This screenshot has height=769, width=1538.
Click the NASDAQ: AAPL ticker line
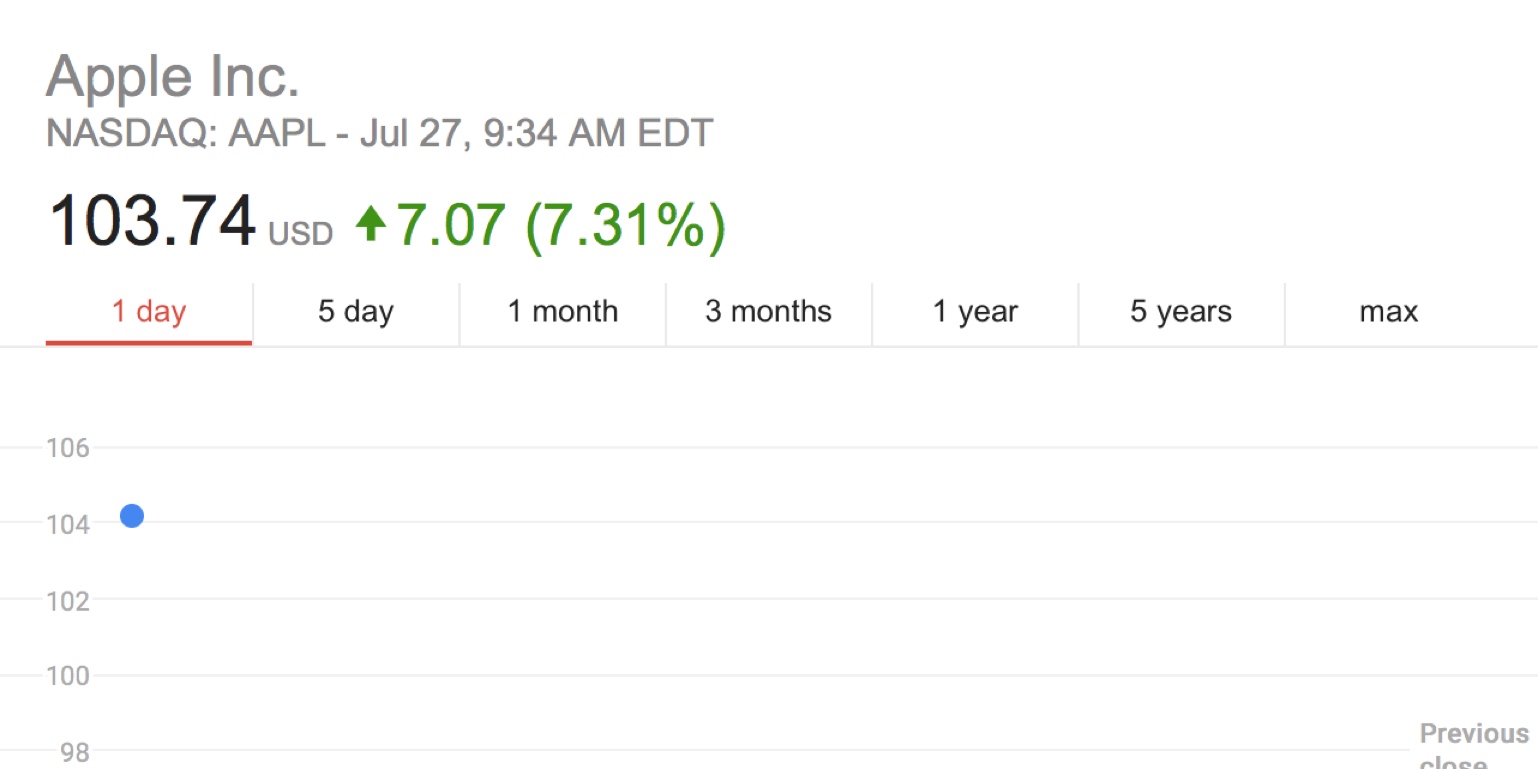coord(379,133)
